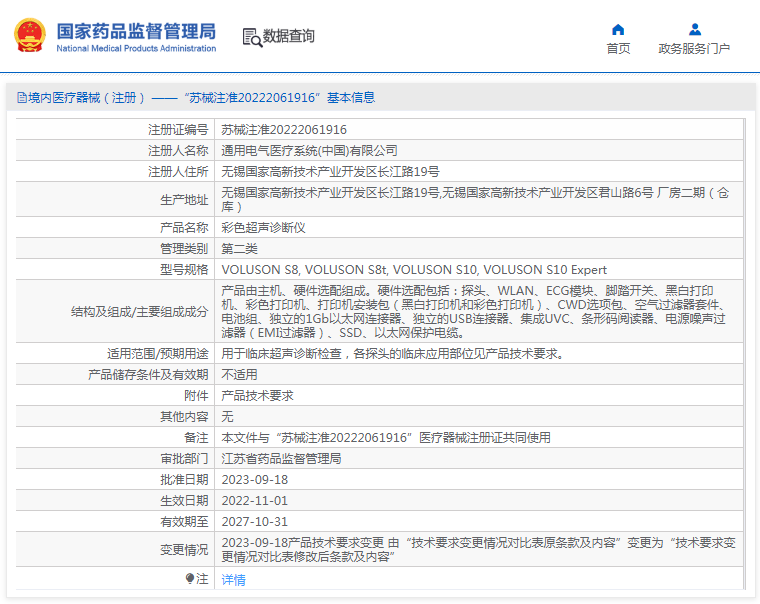Open the 详情 link
This screenshot has width=760, height=604.
point(234,579)
